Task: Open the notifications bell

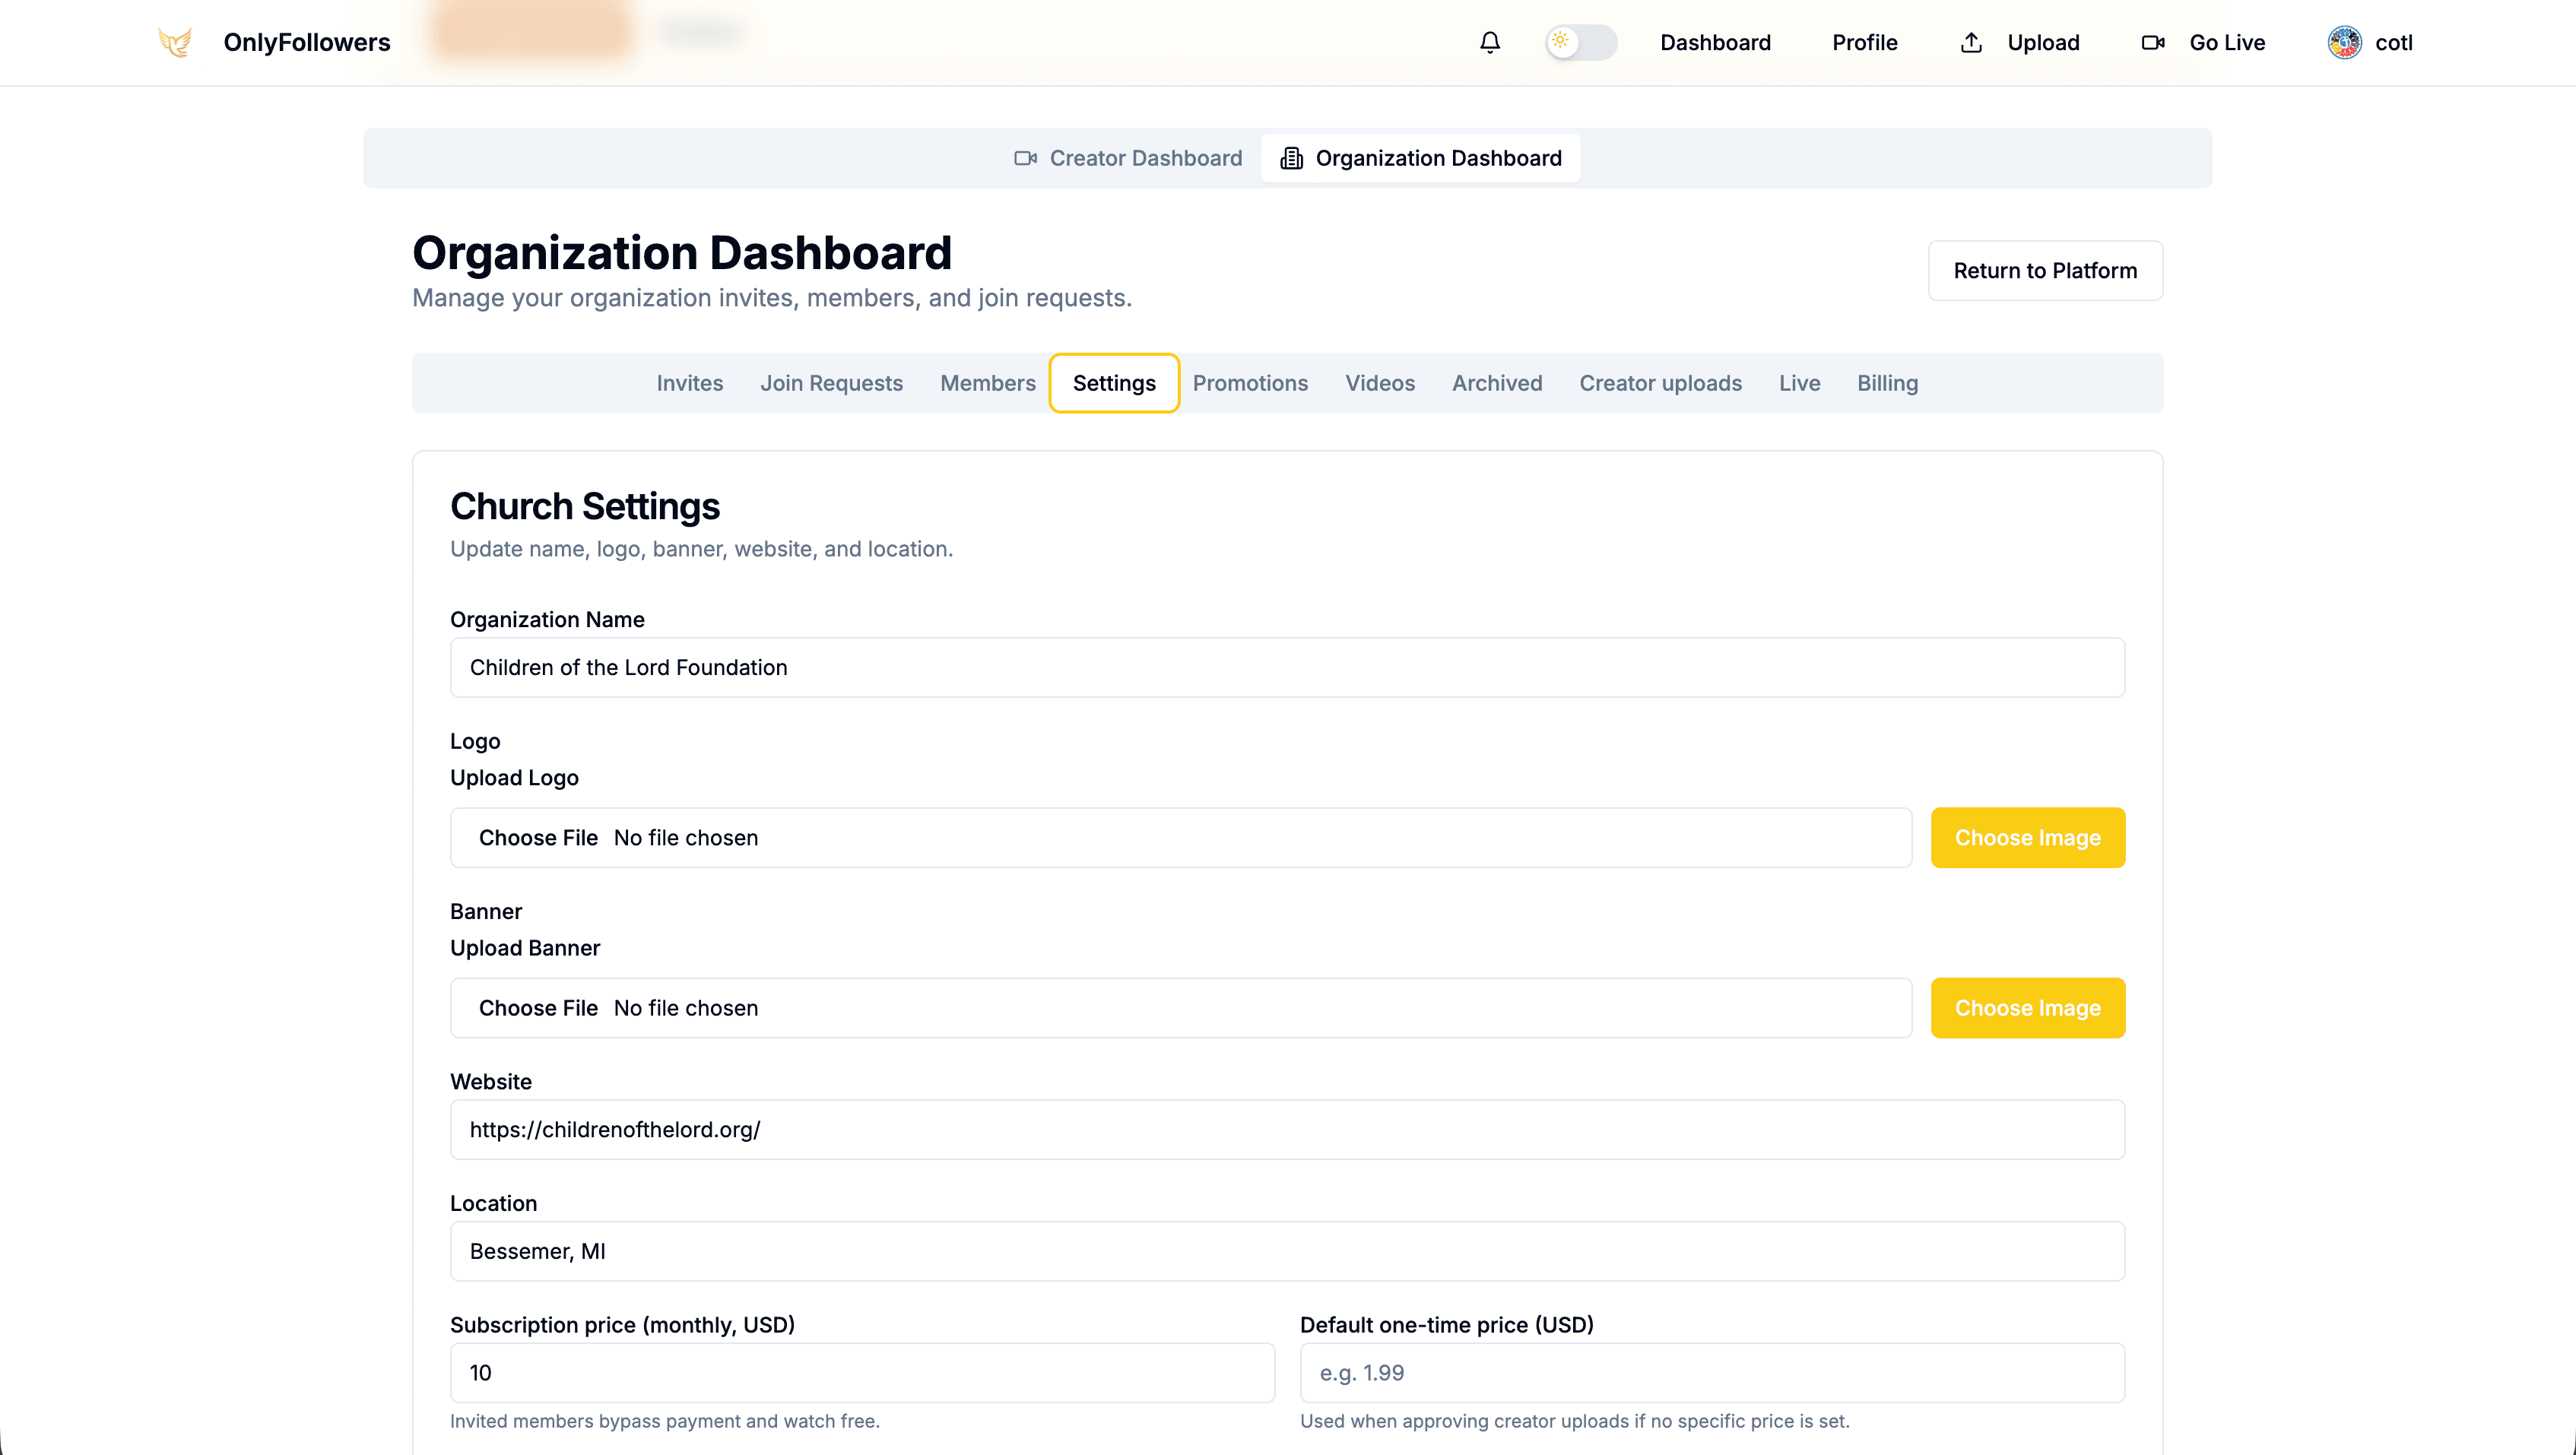Action: [1490, 42]
